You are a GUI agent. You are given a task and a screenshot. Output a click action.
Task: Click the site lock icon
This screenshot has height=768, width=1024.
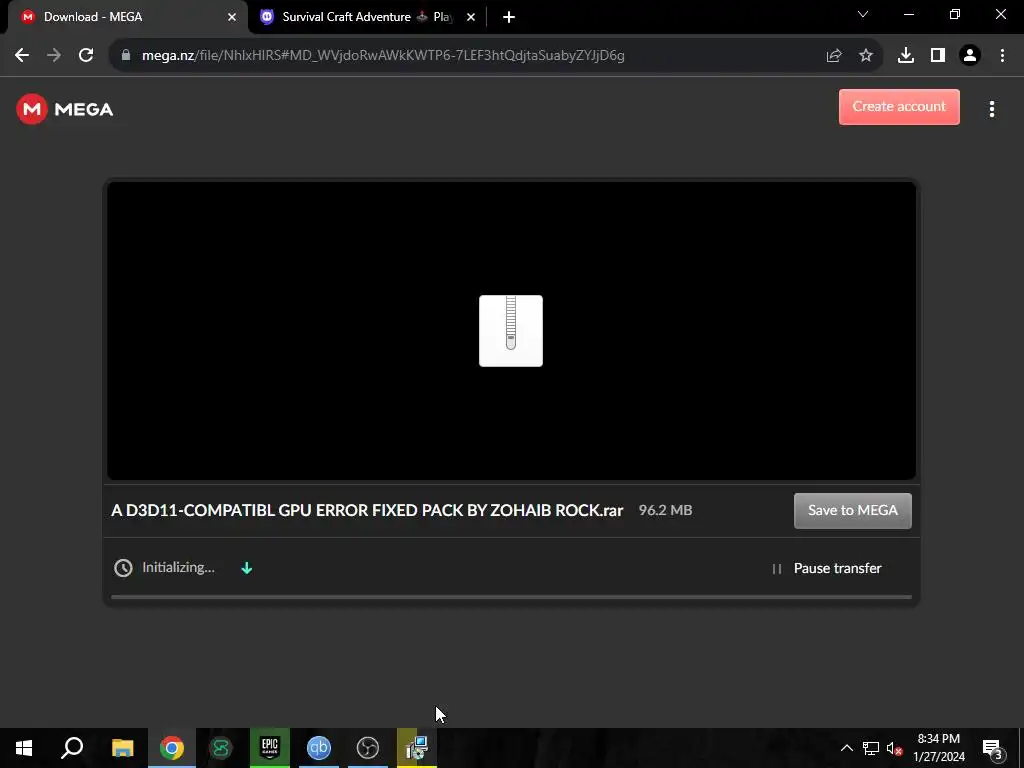point(126,56)
